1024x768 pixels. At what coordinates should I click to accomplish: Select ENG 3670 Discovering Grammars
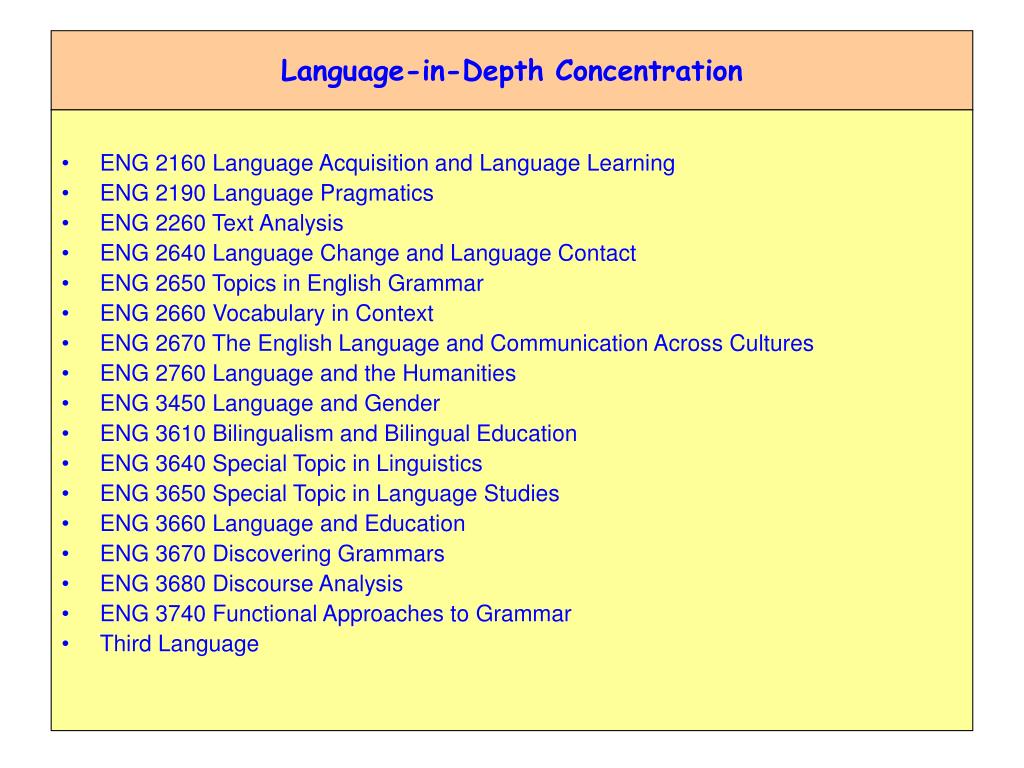[x=272, y=554]
